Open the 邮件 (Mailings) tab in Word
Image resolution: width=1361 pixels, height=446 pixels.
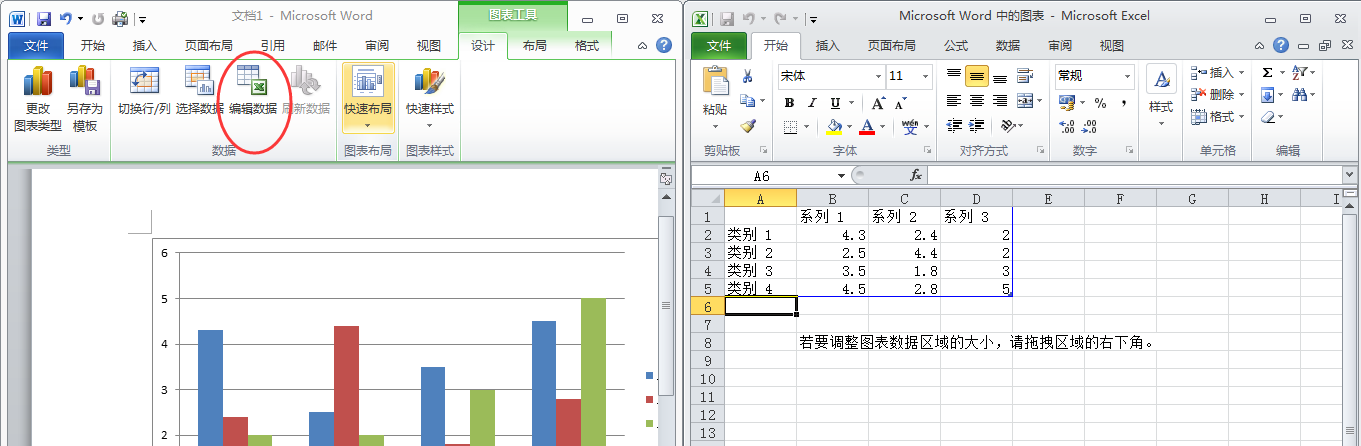tap(325, 45)
